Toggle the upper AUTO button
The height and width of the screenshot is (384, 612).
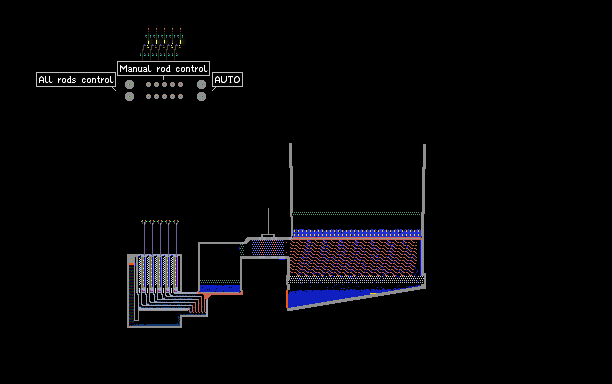point(201,84)
